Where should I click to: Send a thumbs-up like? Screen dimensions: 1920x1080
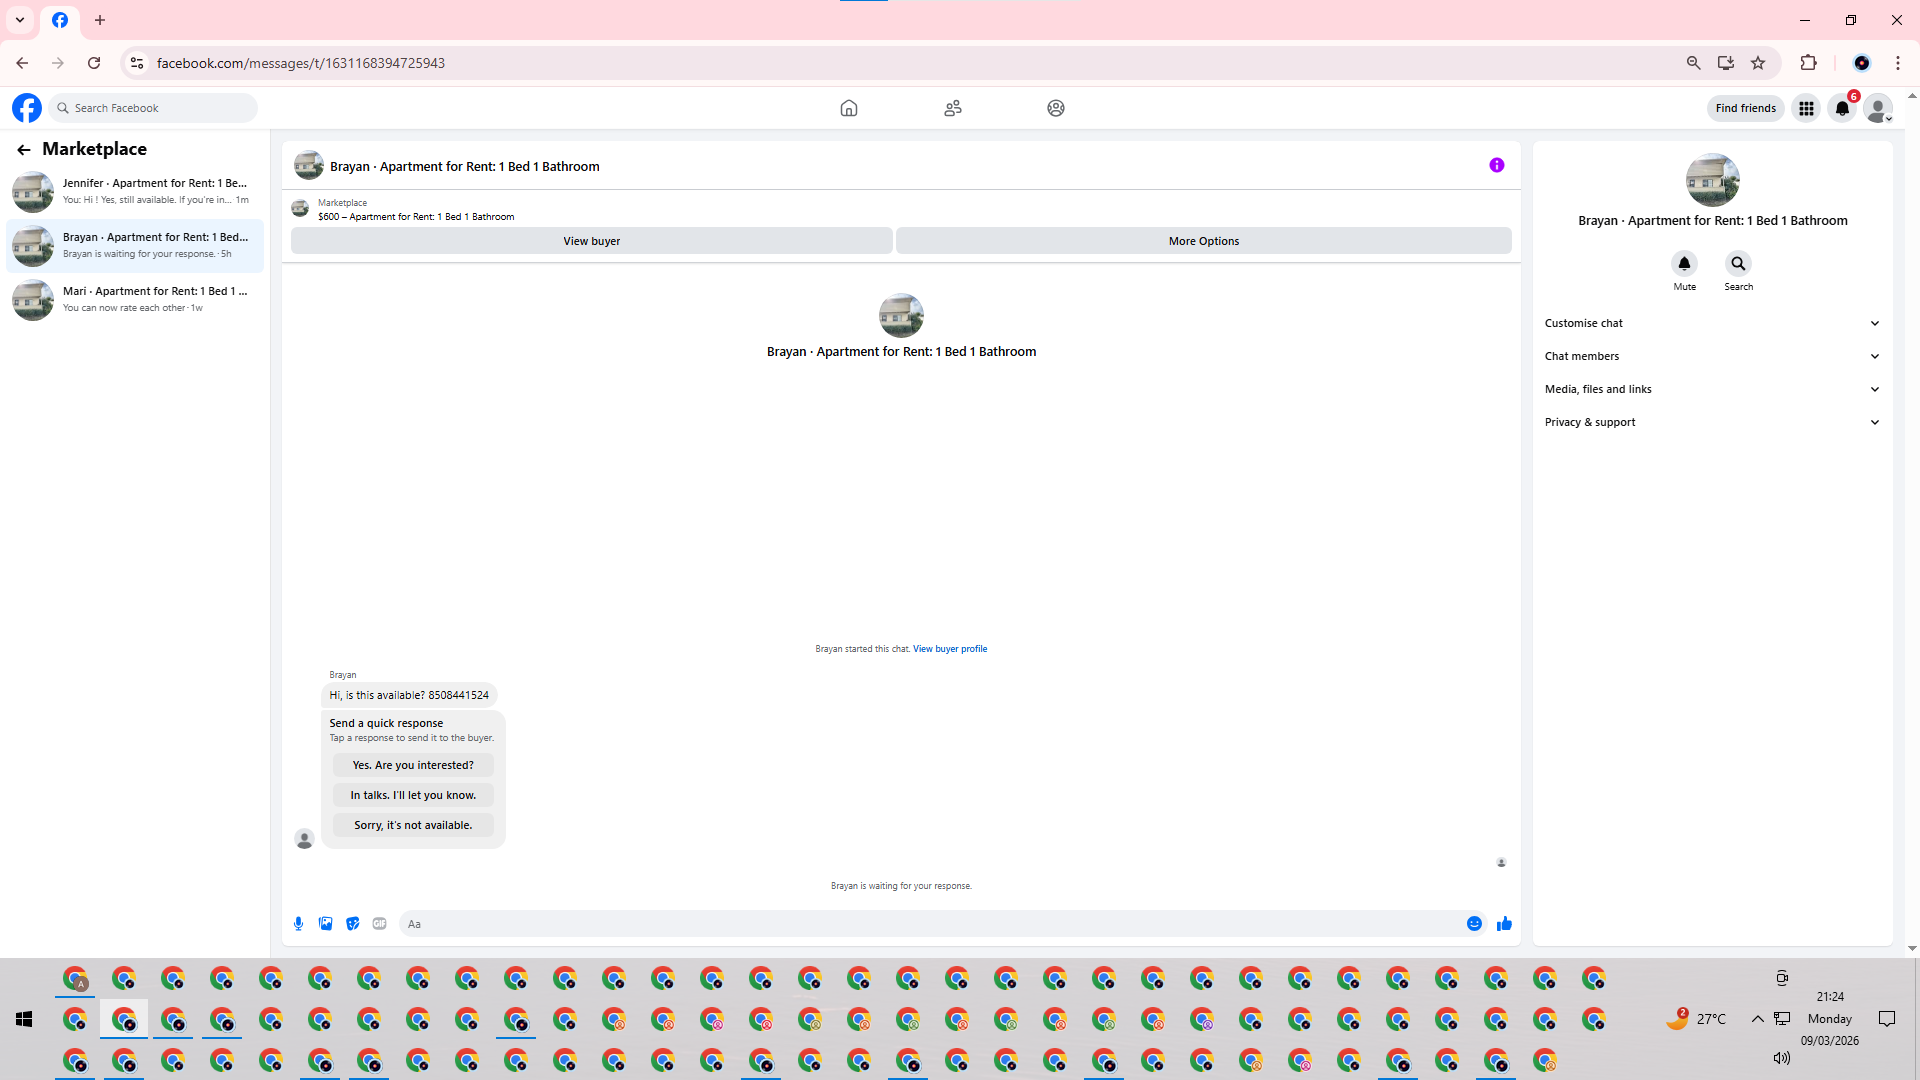(x=1504, y=924)
